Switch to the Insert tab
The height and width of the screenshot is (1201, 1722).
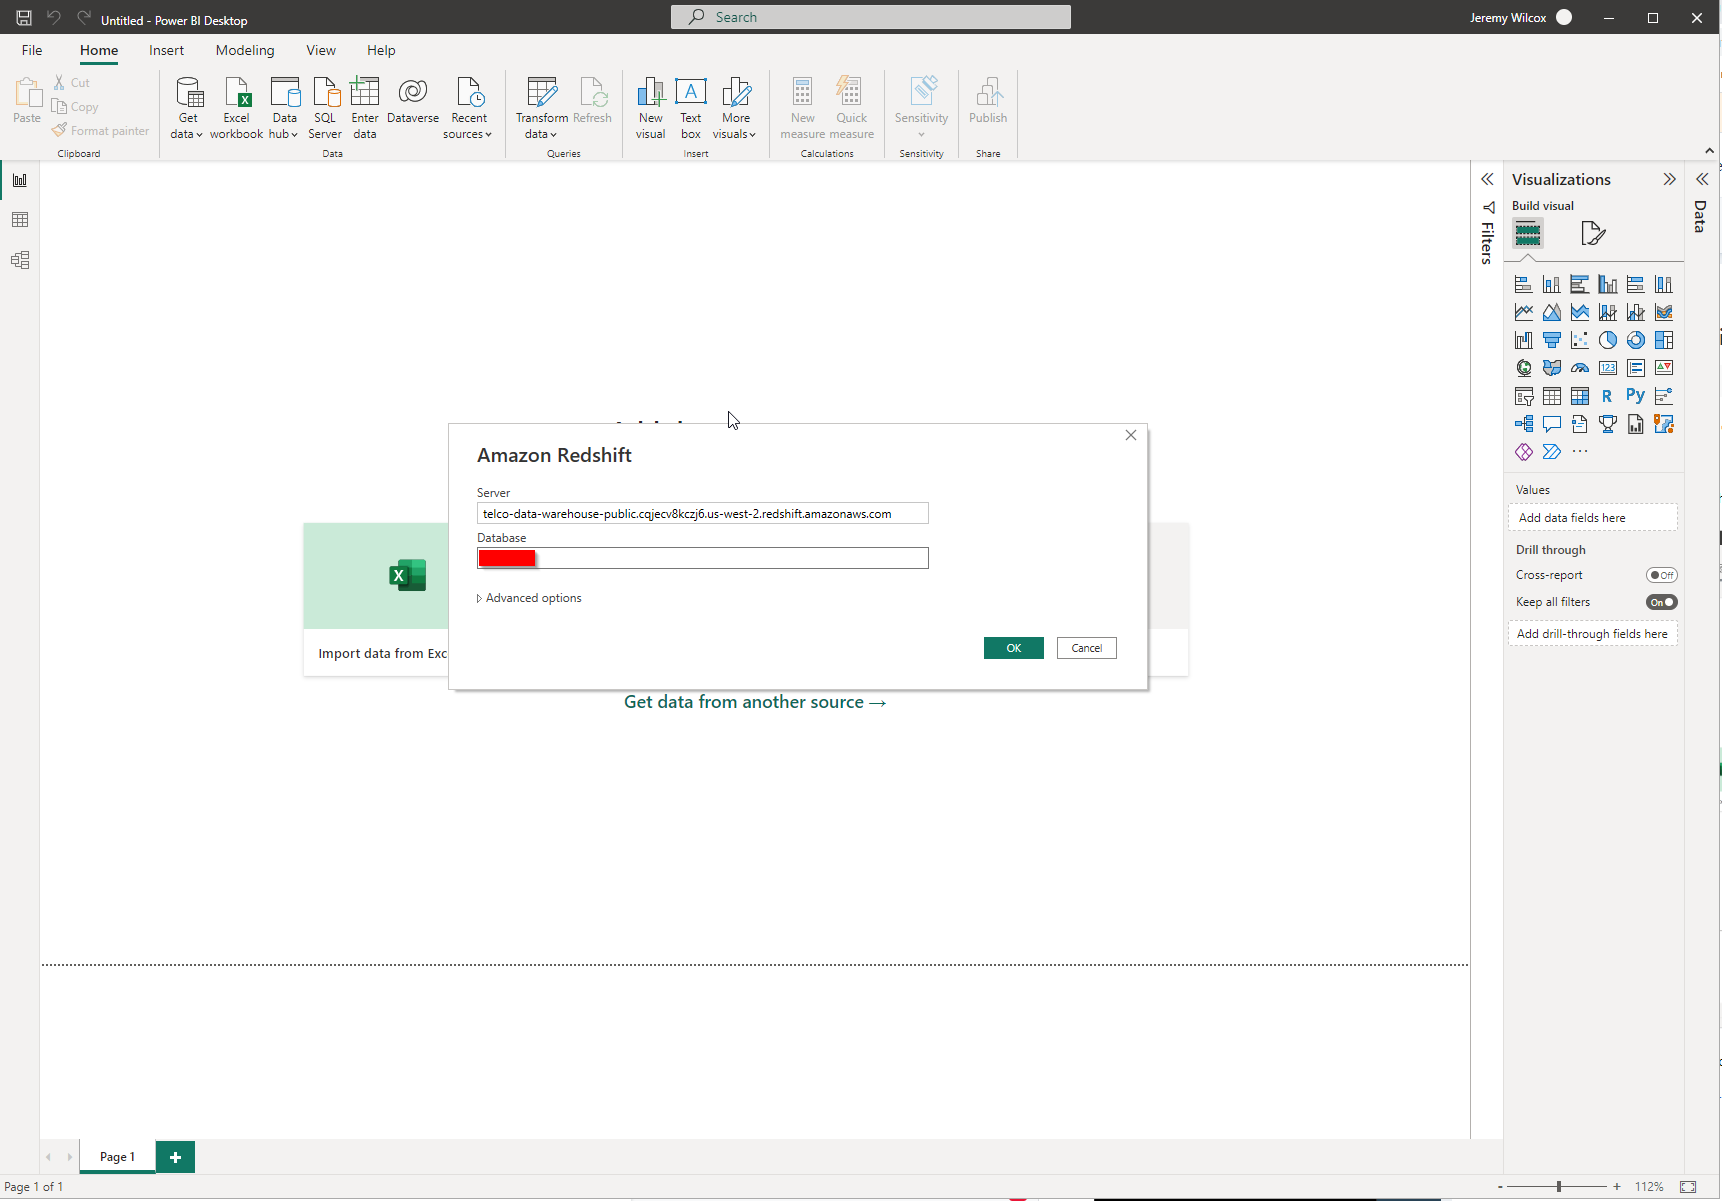166,50
